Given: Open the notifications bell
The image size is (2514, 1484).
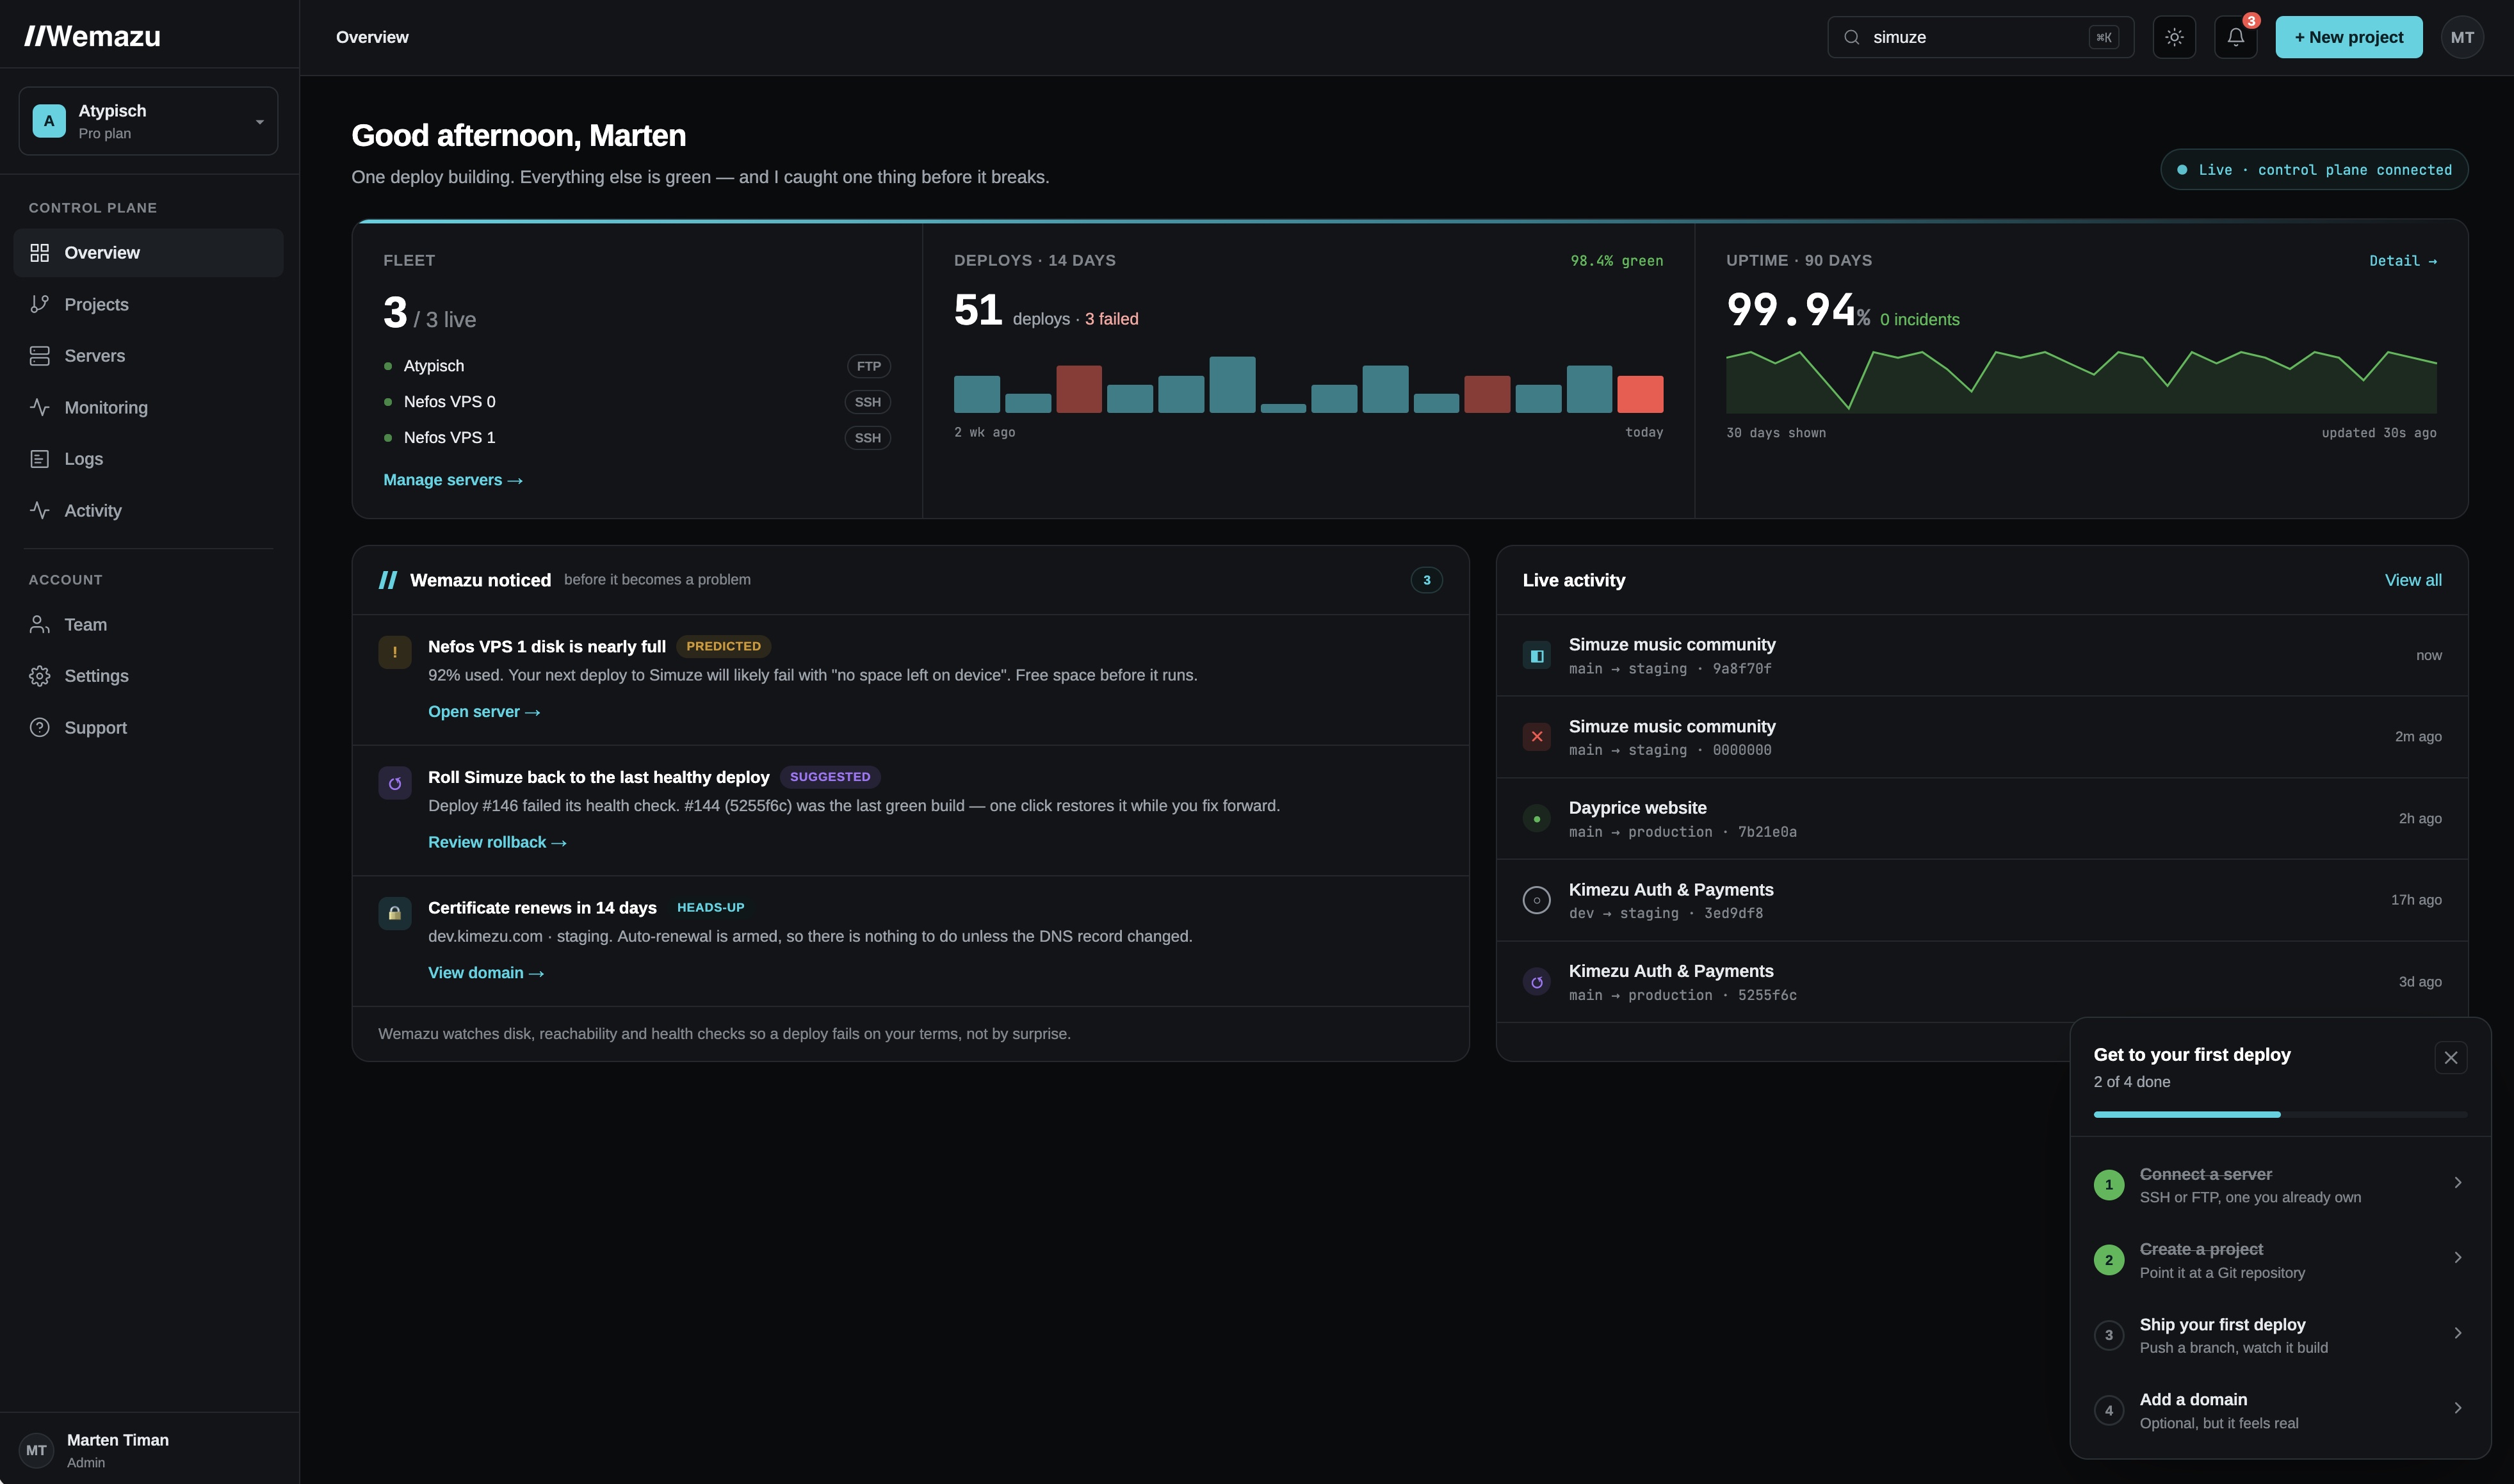Looking at the screenshot, I should point(2236,37).
